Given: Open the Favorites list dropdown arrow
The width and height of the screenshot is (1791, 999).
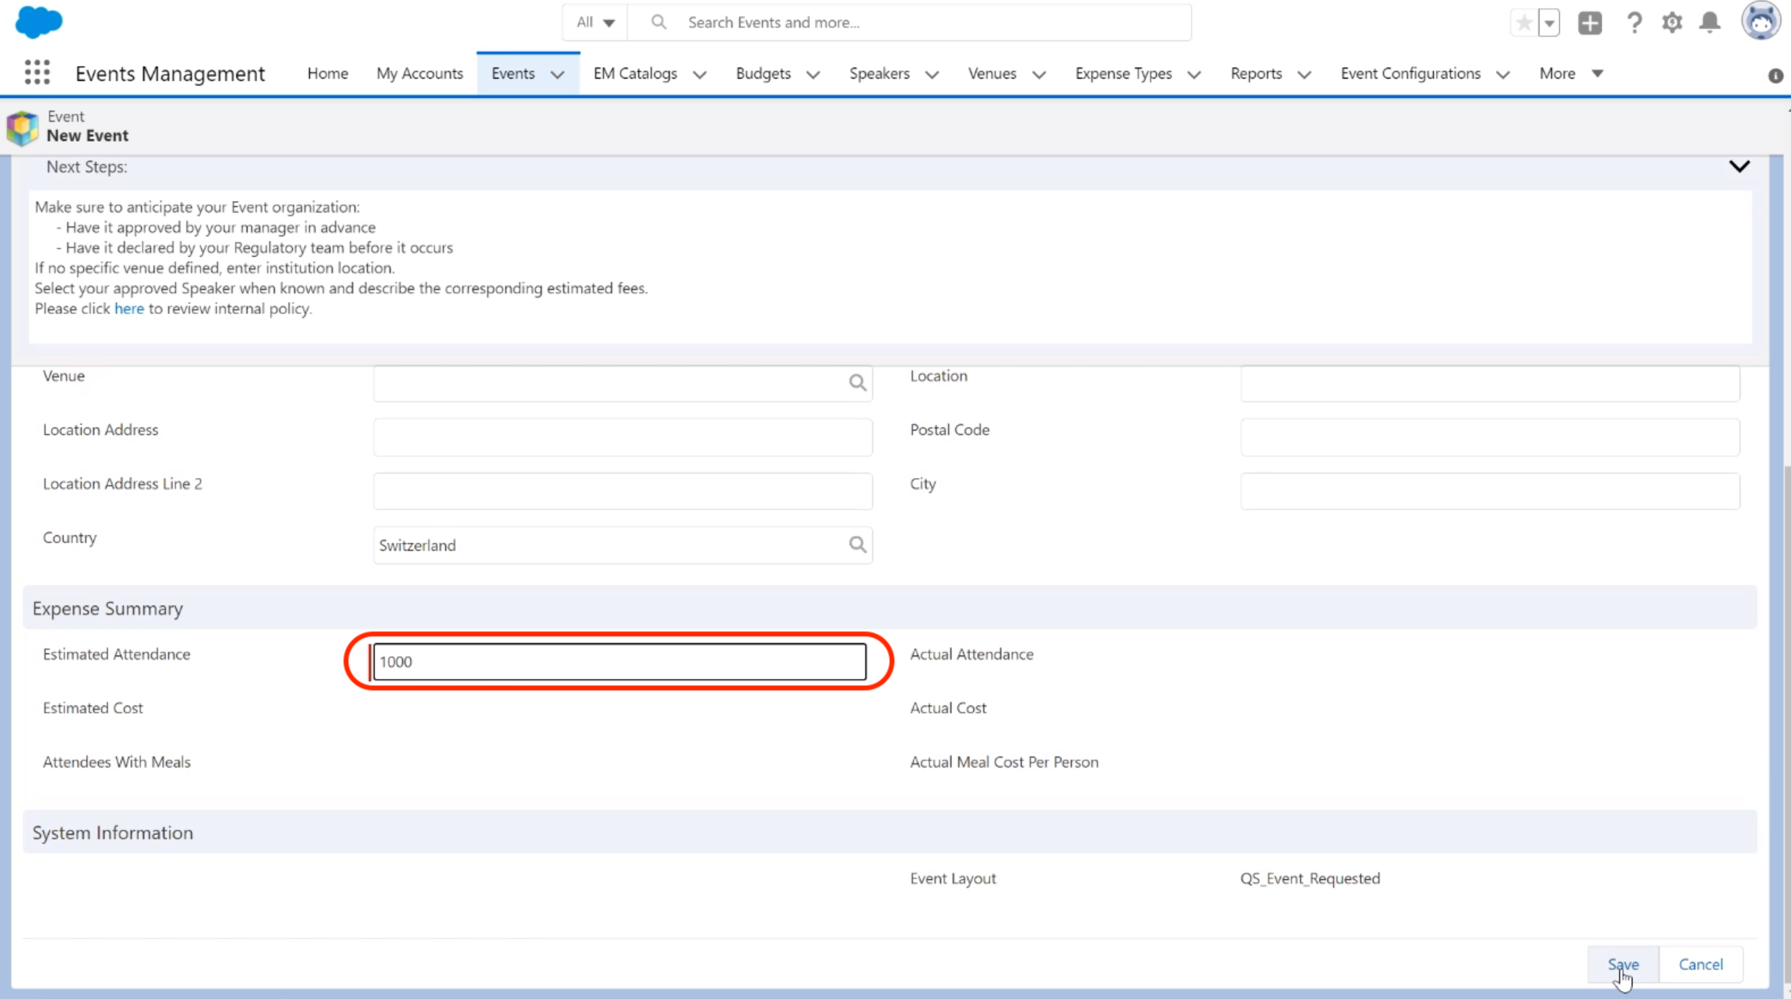Looking at the screenshot, I should pyautogui.click(x=1549, y=22).
